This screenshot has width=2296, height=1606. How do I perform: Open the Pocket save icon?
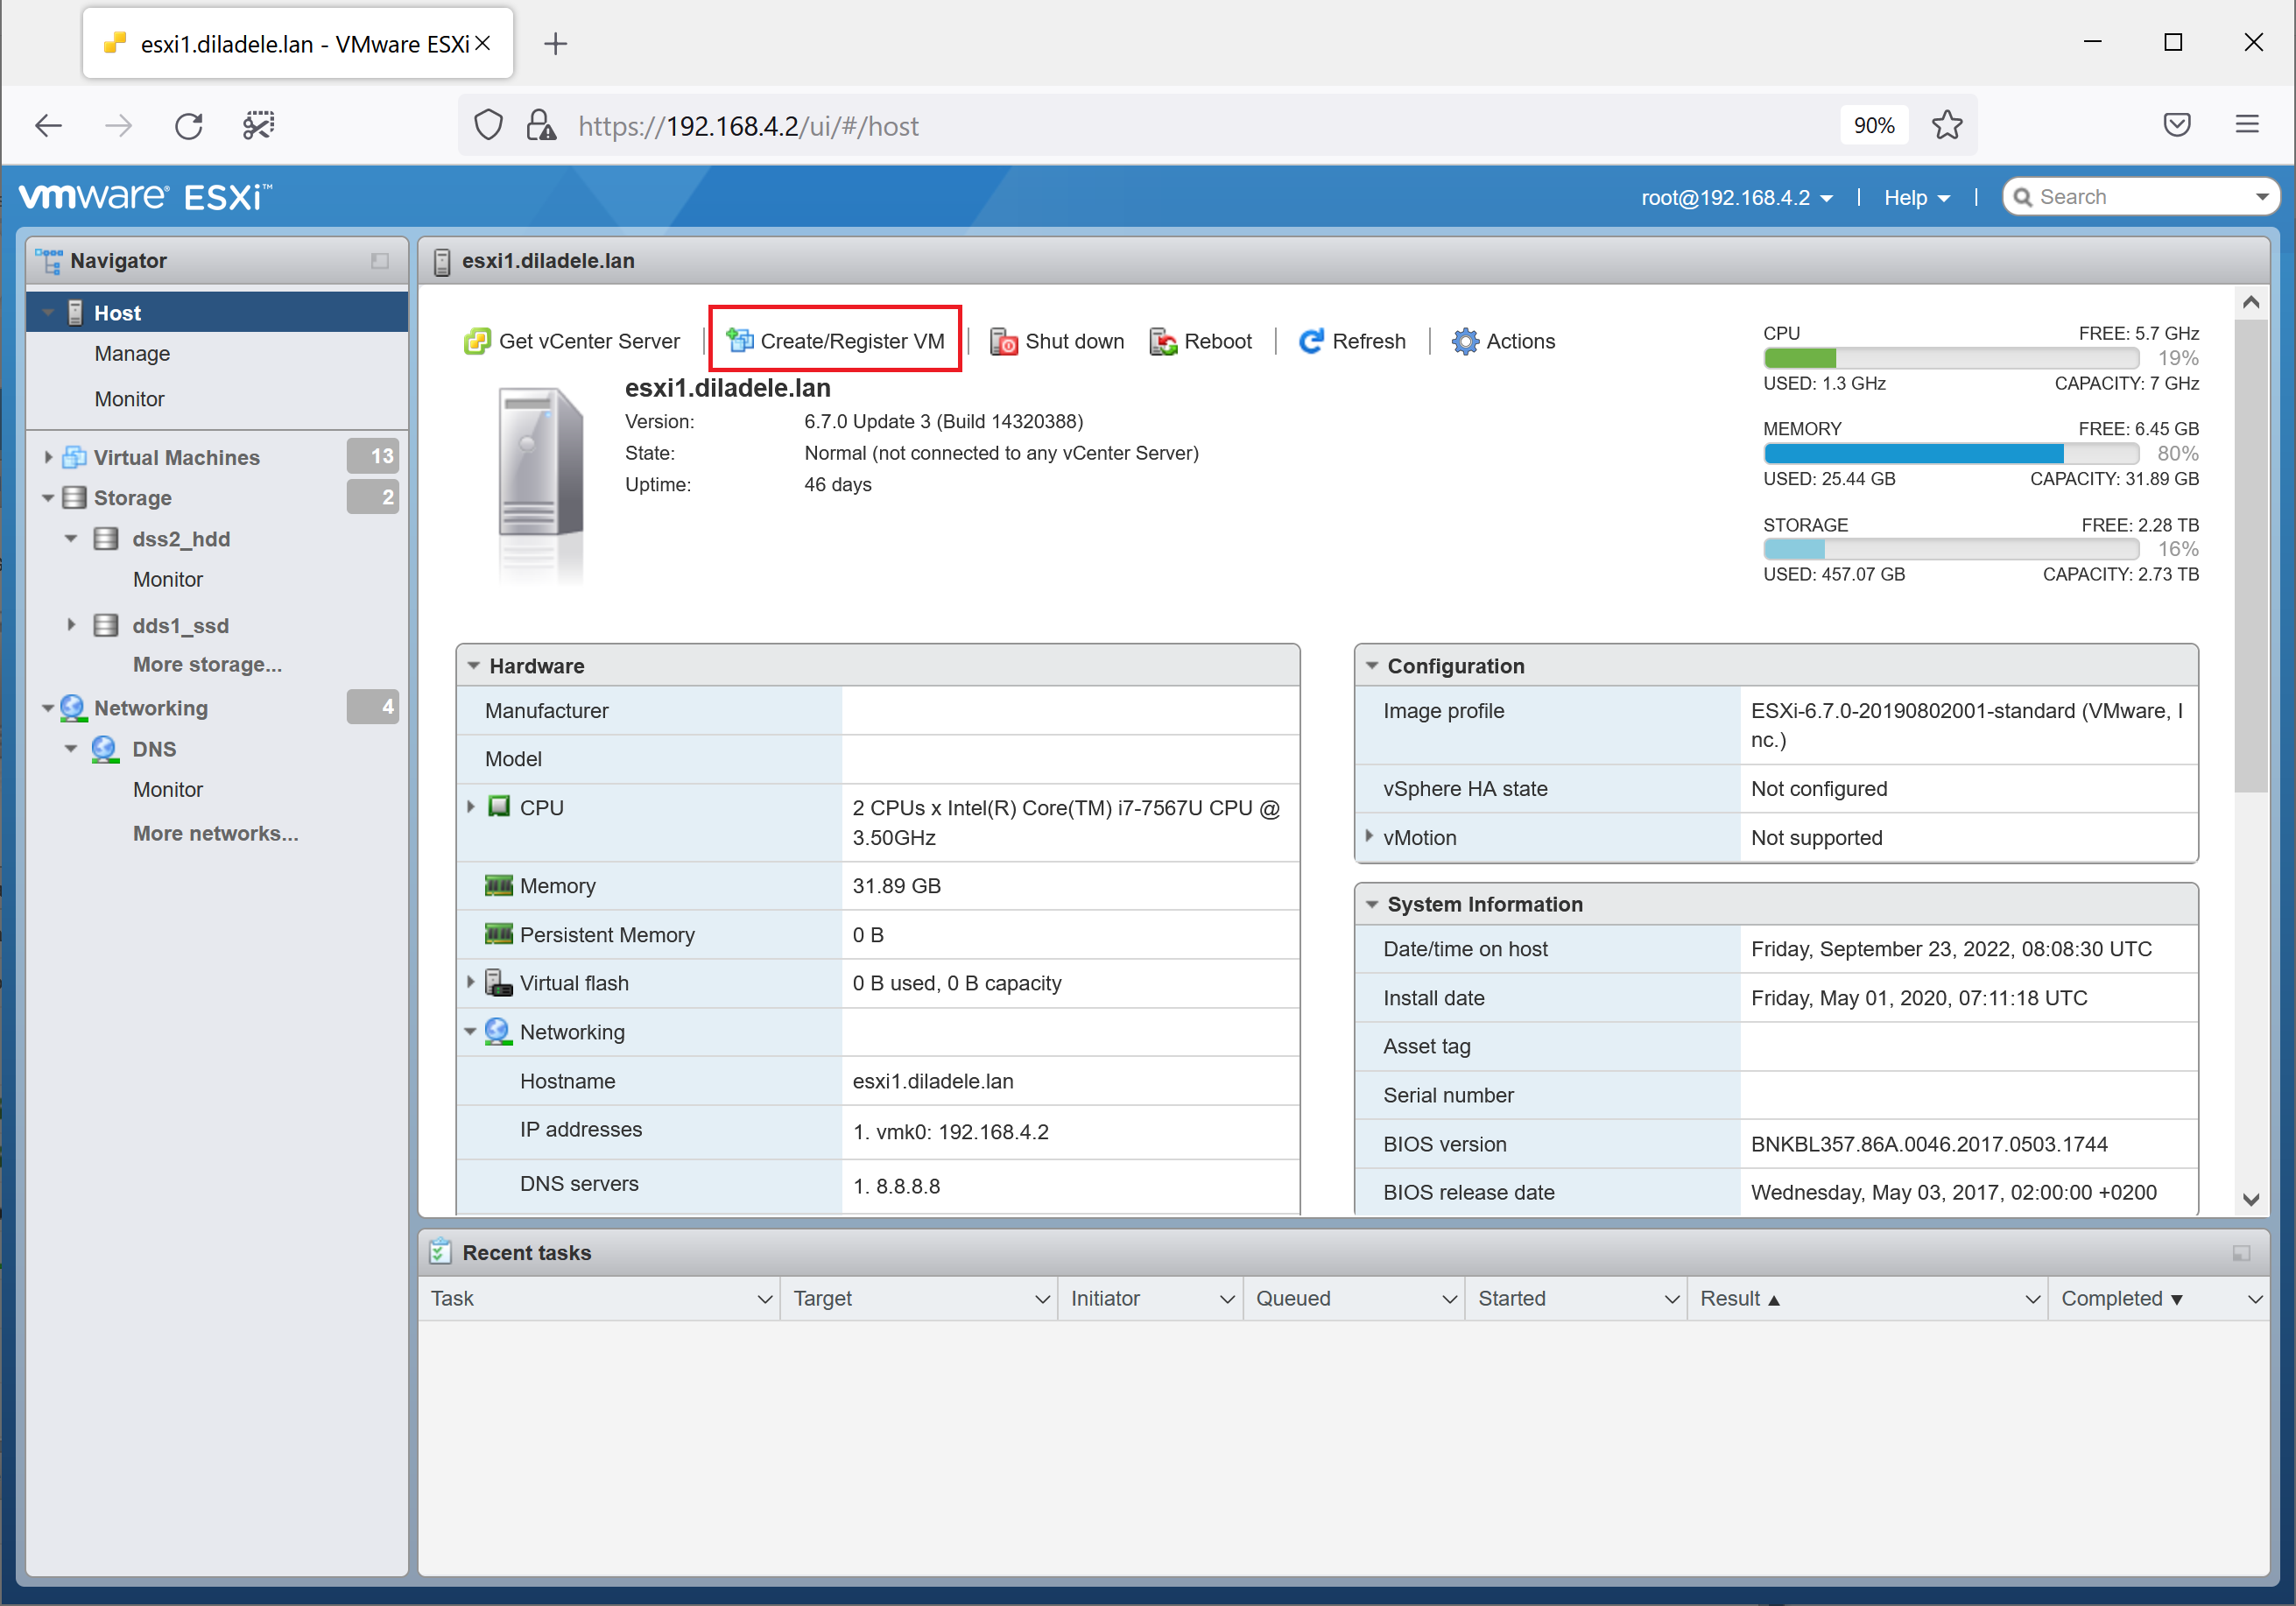(x=2177, y=125)
